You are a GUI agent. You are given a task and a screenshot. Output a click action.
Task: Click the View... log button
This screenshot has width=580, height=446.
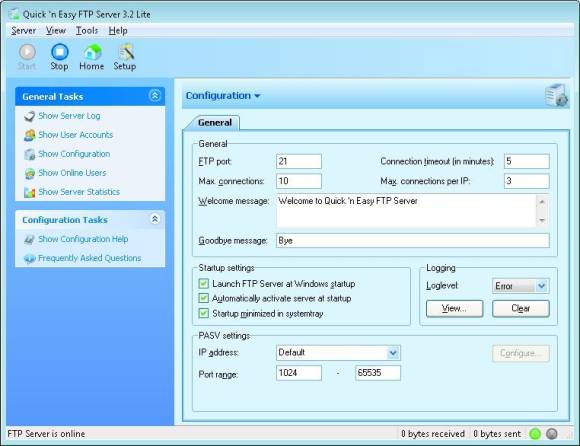(454, 308)
